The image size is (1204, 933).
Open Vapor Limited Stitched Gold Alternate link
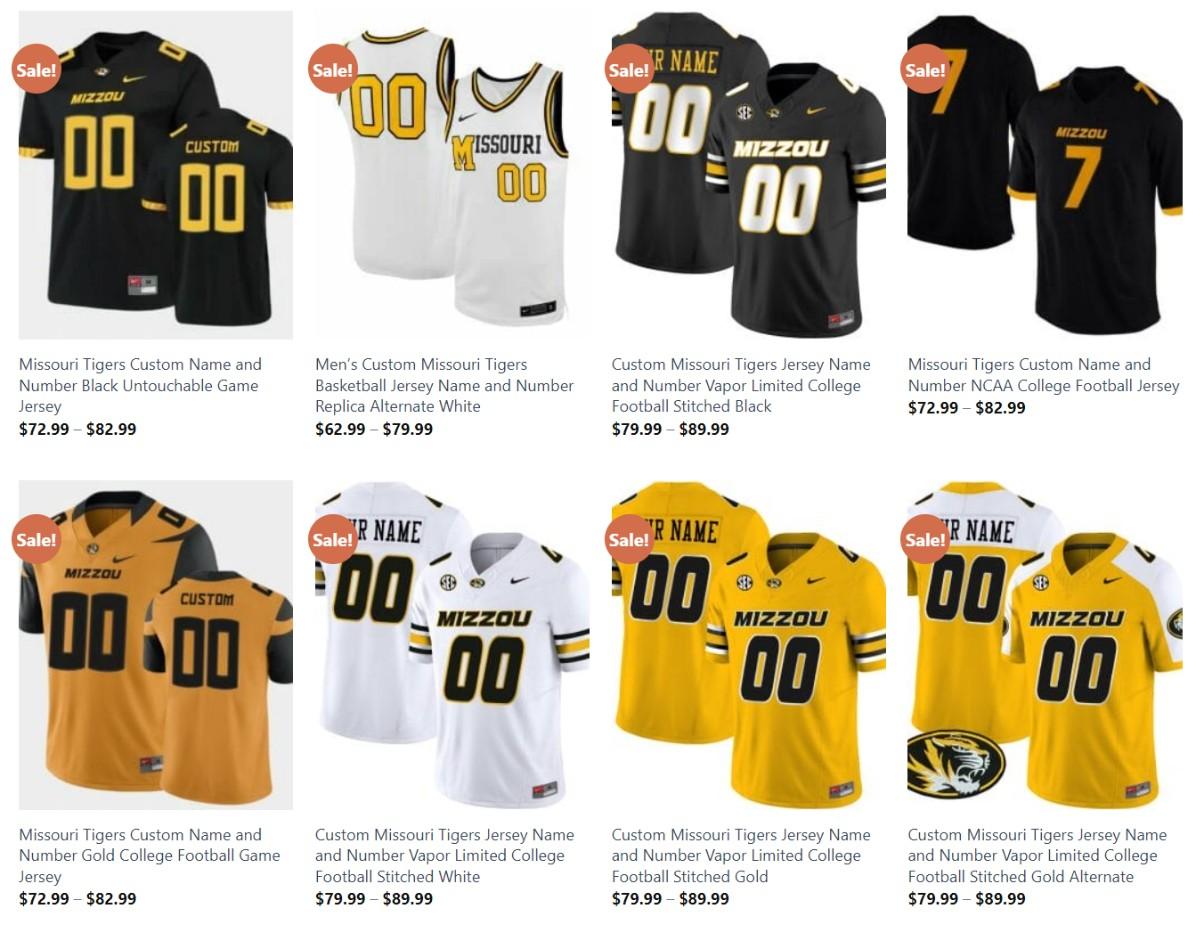[x=1037, y=855]
